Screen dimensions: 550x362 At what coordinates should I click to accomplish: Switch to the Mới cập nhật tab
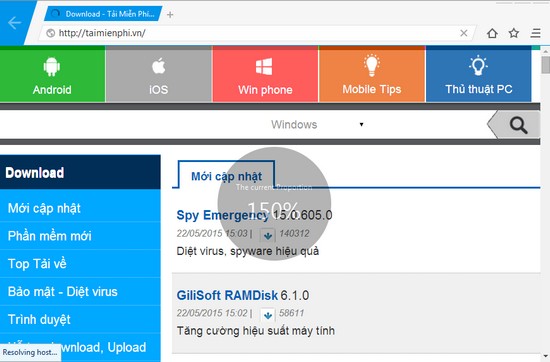(x=227, y=176)
